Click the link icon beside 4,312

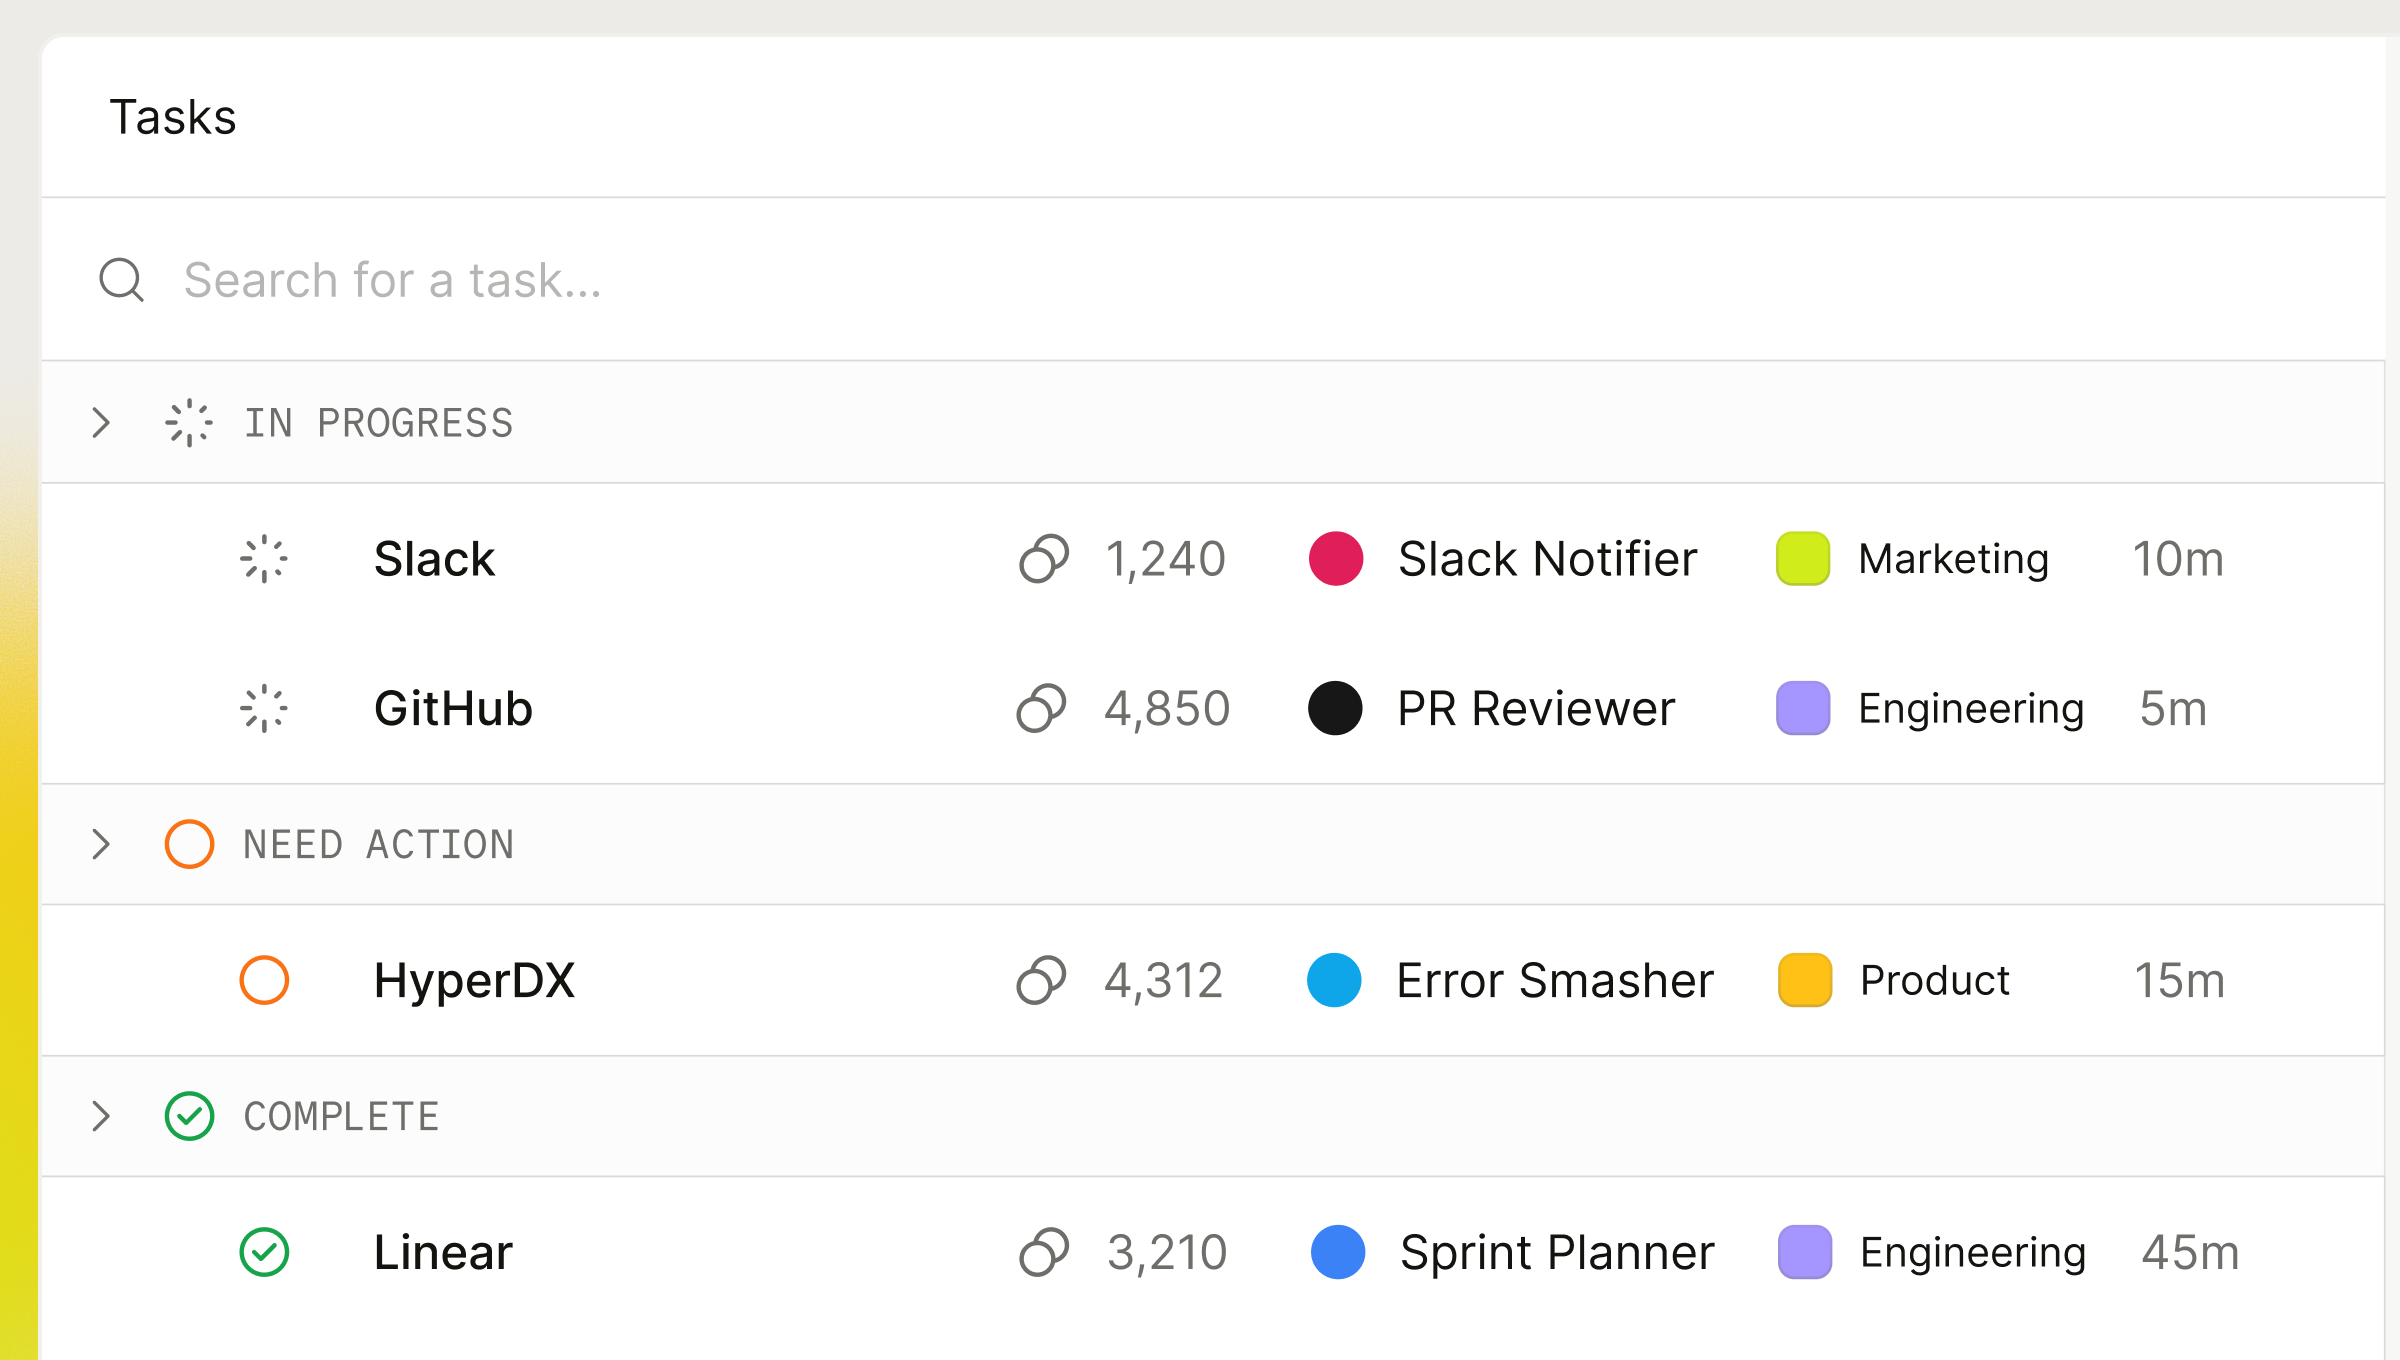pyautogui.click(x=1042, y=980)
